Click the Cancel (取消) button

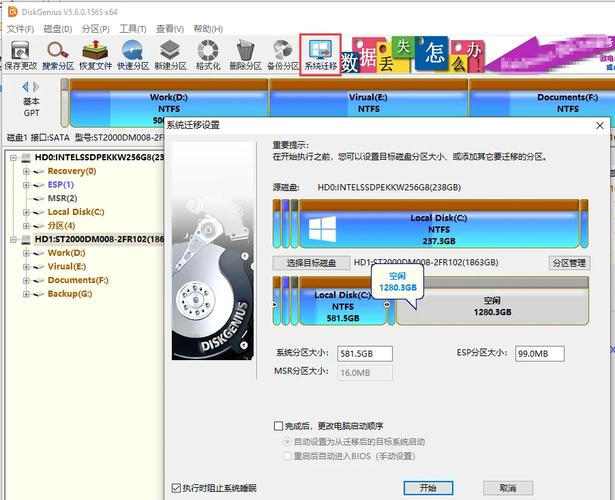click(x=508, y=488)
